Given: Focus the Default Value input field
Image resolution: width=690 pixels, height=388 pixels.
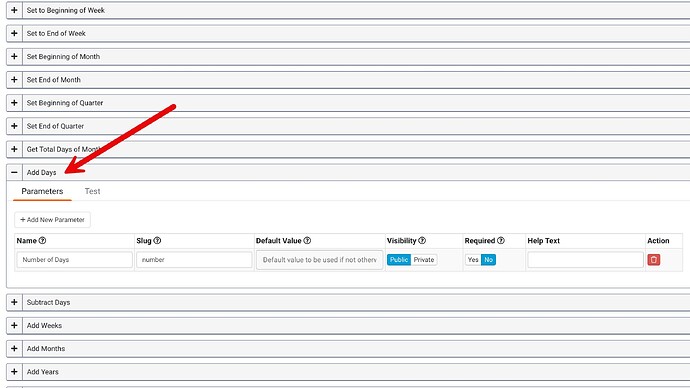Looking at the screenshot, I should [x=319, y=260].
